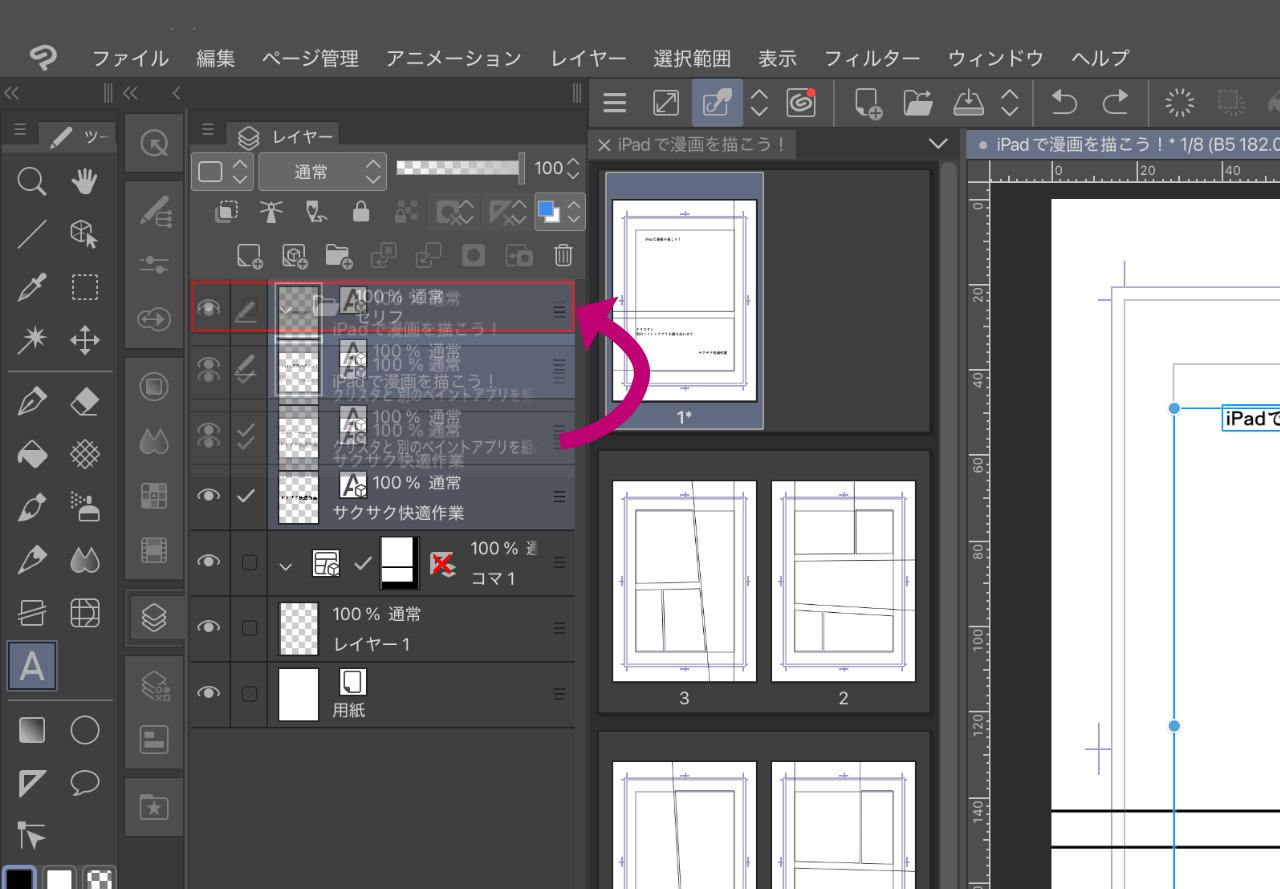Click the Undo arrow in the command bar
Image resolution: width=1280 pixels, height=889 pixels.
pyautogui.click(x=1066, y=102)
